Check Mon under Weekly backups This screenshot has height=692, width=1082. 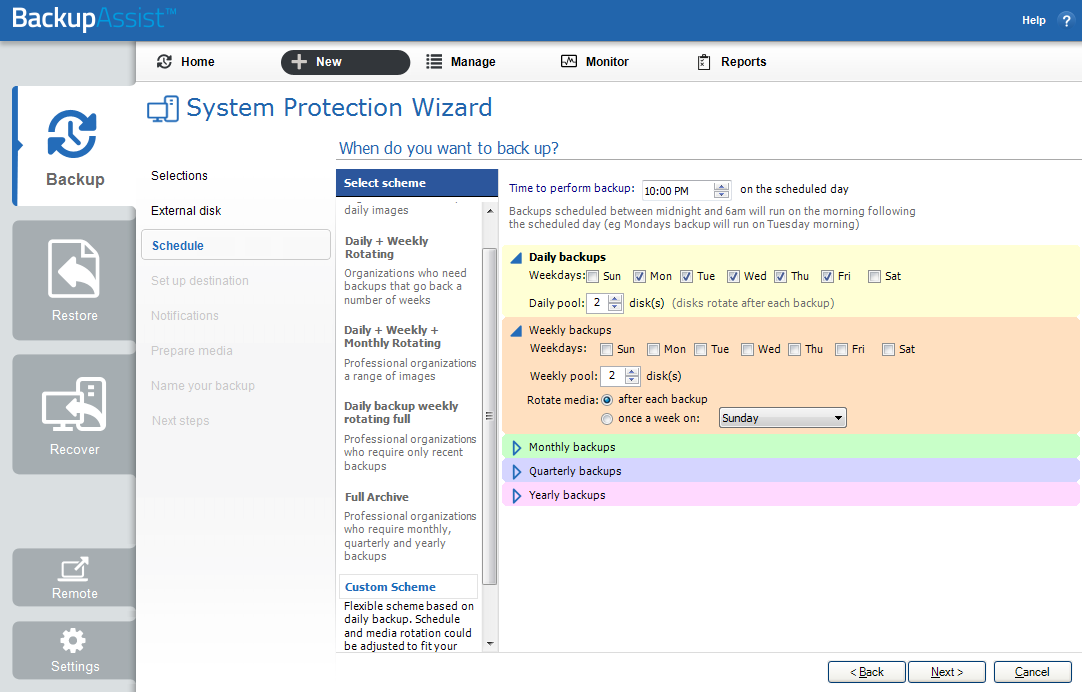pos(653,350)
